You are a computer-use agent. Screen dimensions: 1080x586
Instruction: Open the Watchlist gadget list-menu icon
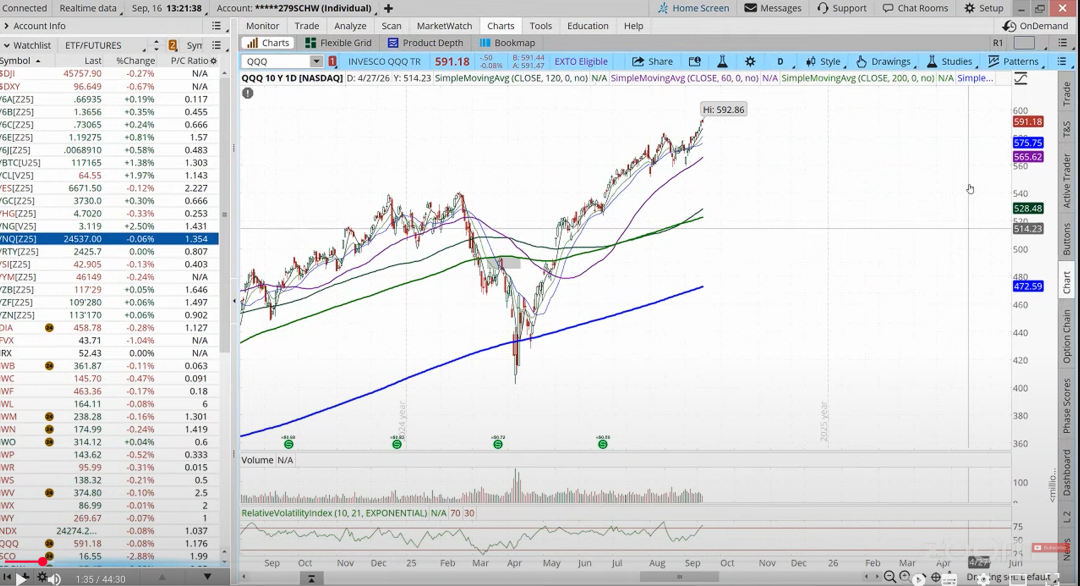coord(216,45)
